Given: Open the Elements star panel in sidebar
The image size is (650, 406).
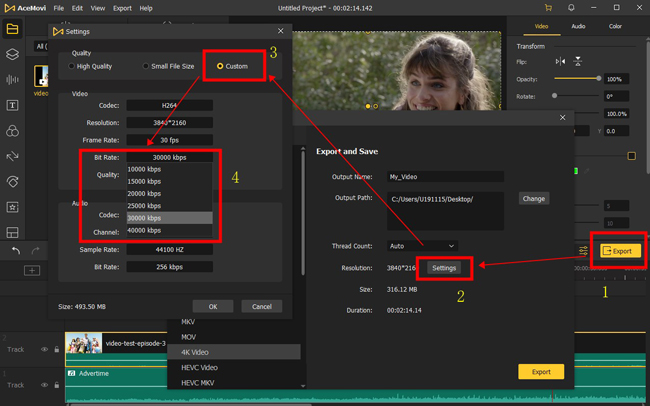Looking at the screenshot, I should [12, 207].
